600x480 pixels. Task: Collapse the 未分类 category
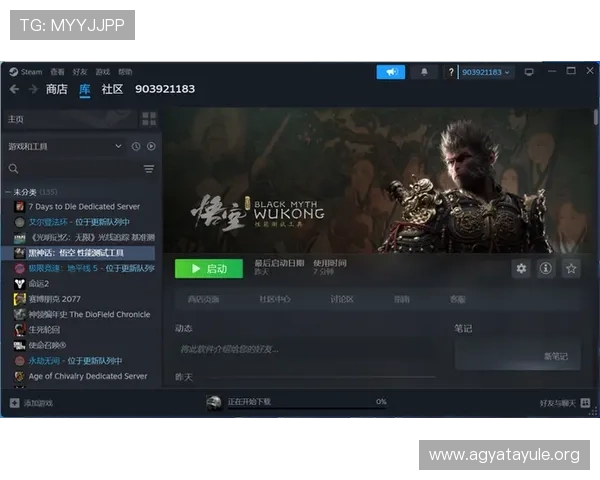(8, 191)
